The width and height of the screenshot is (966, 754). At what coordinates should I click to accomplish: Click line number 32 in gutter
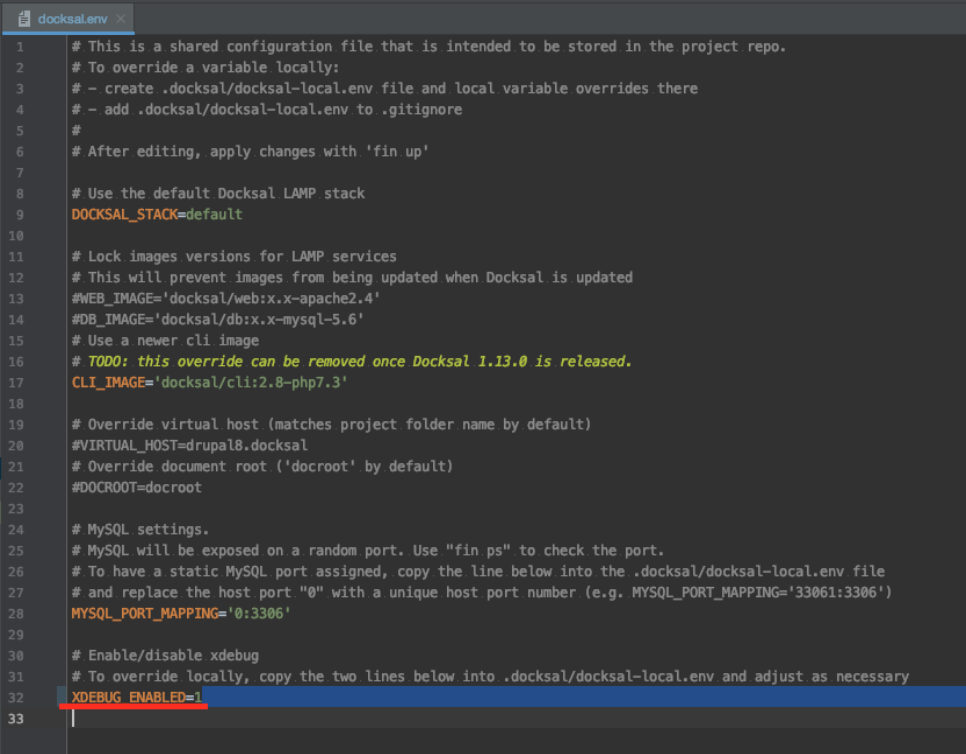[x=16, y=698]
